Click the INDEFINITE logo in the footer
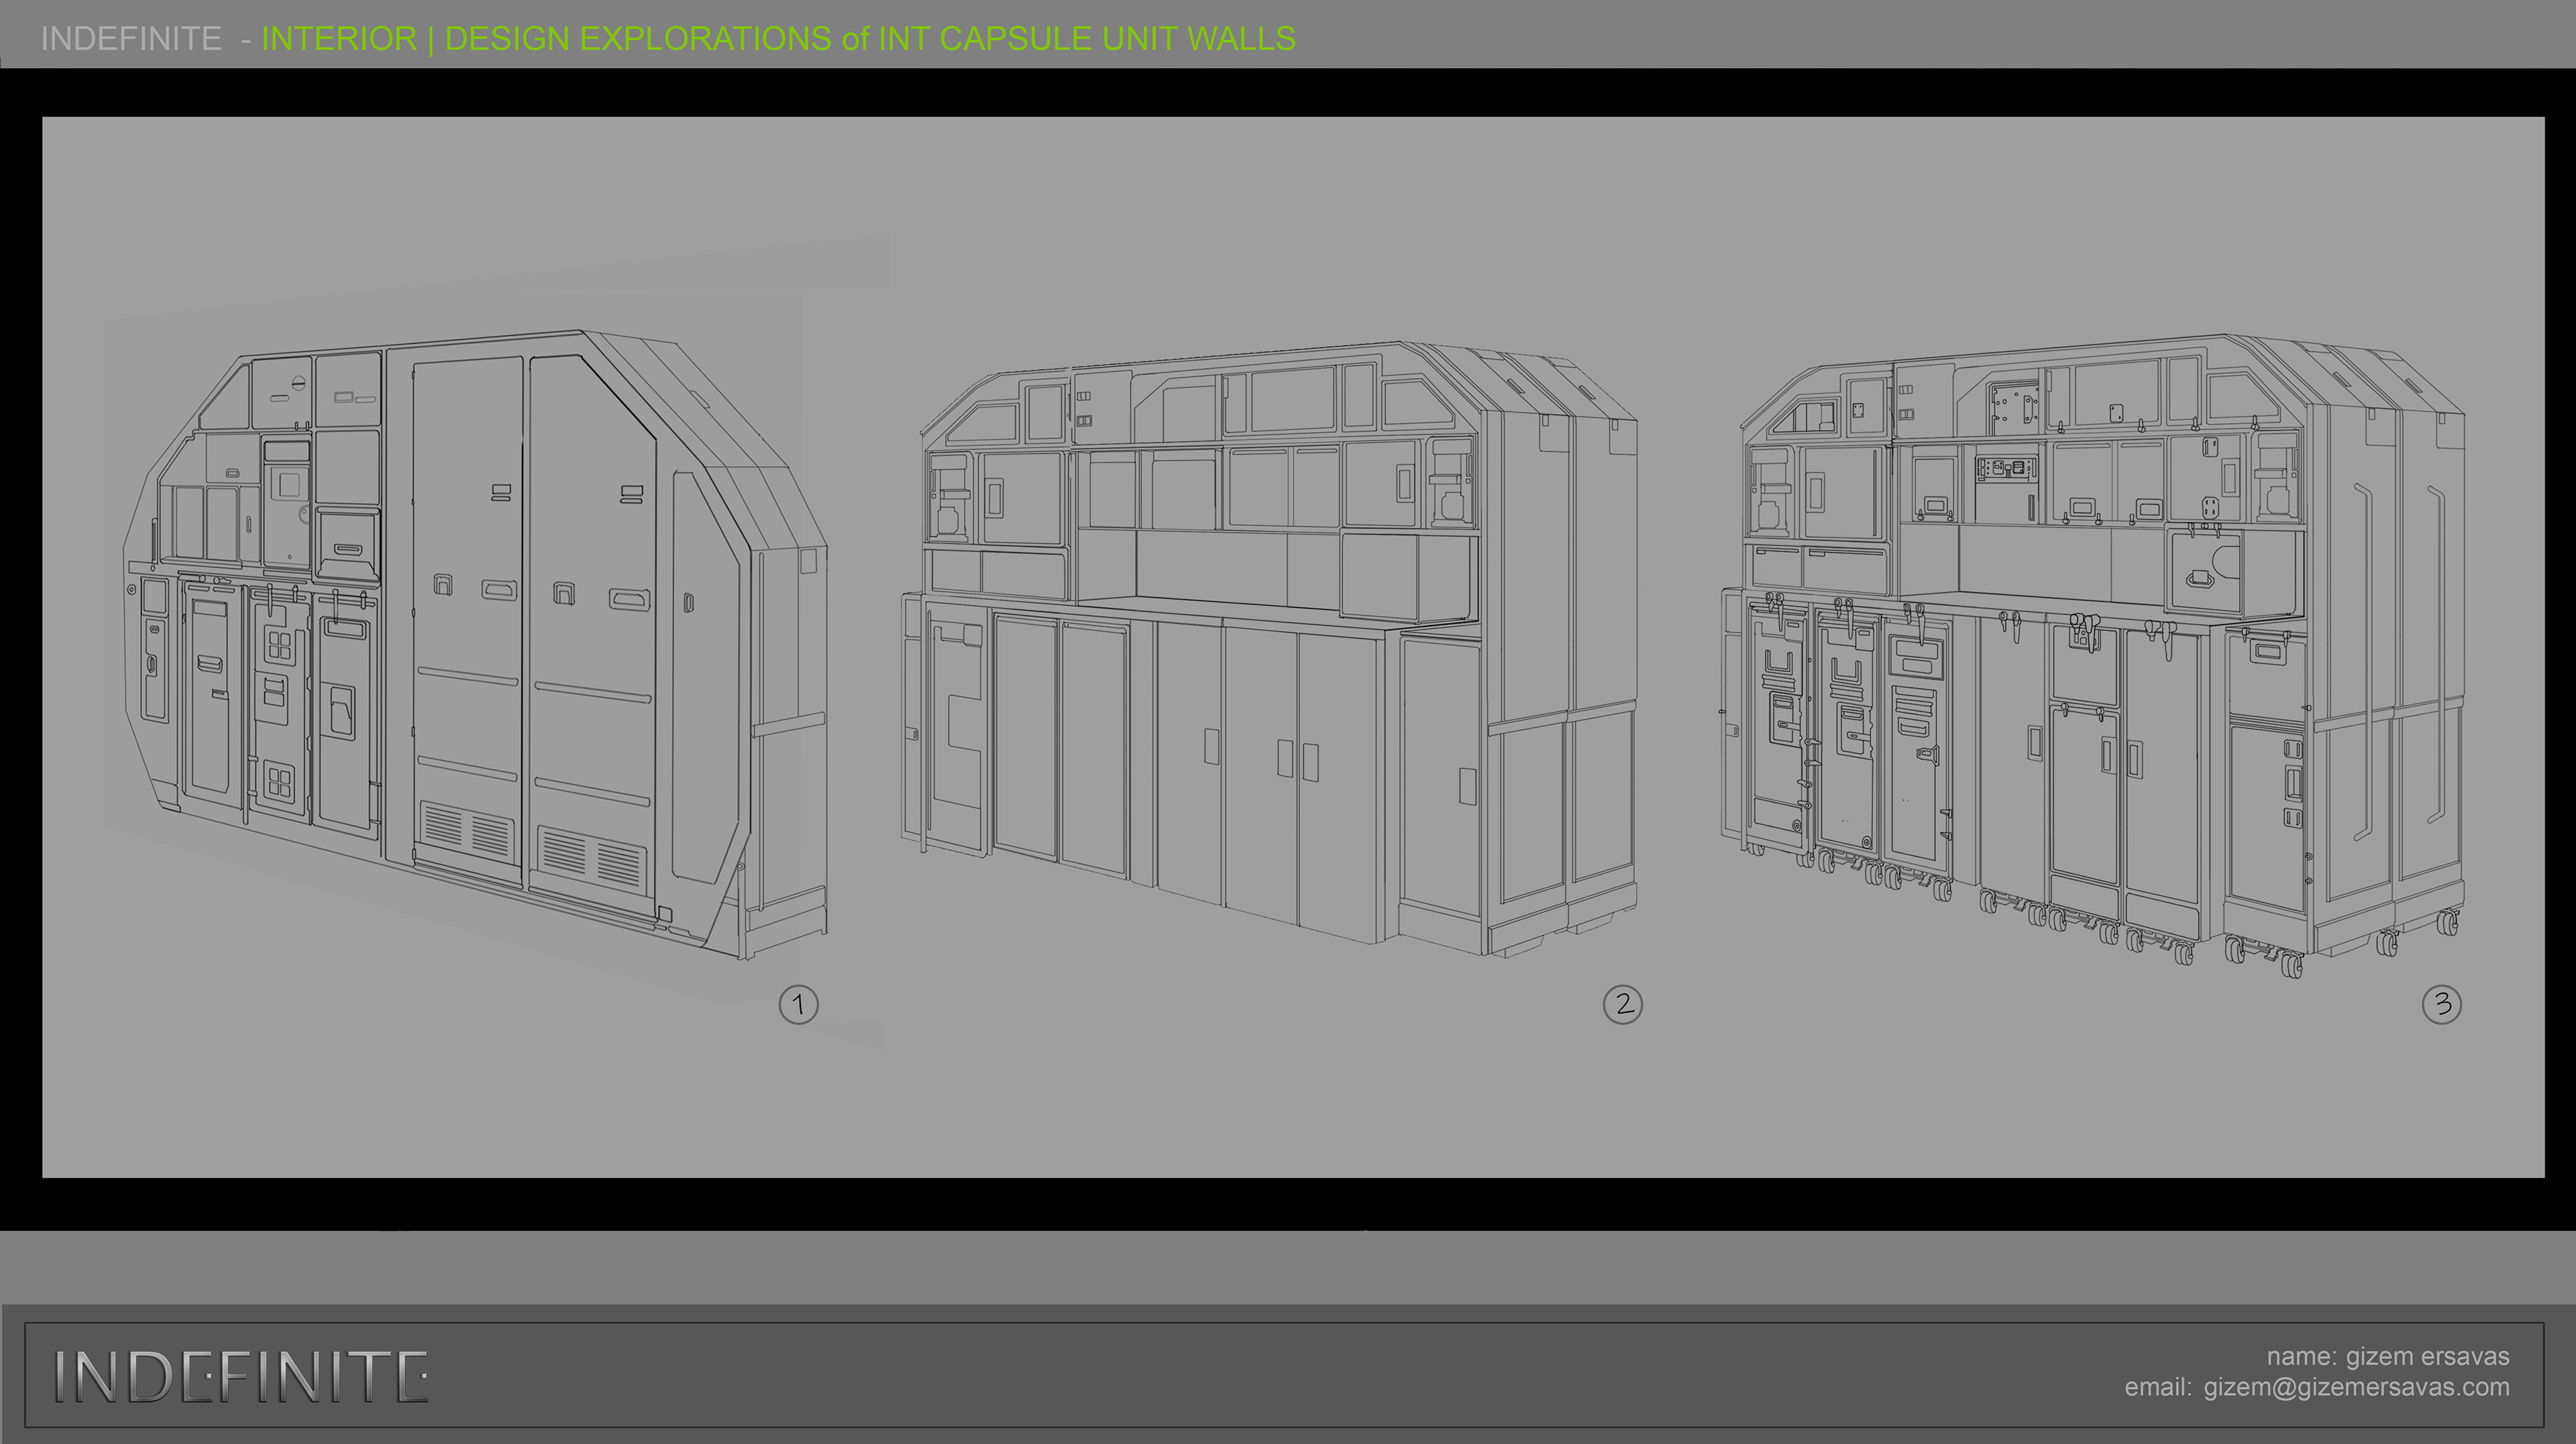2576x1444 pixels. [x=241, y=1377]
